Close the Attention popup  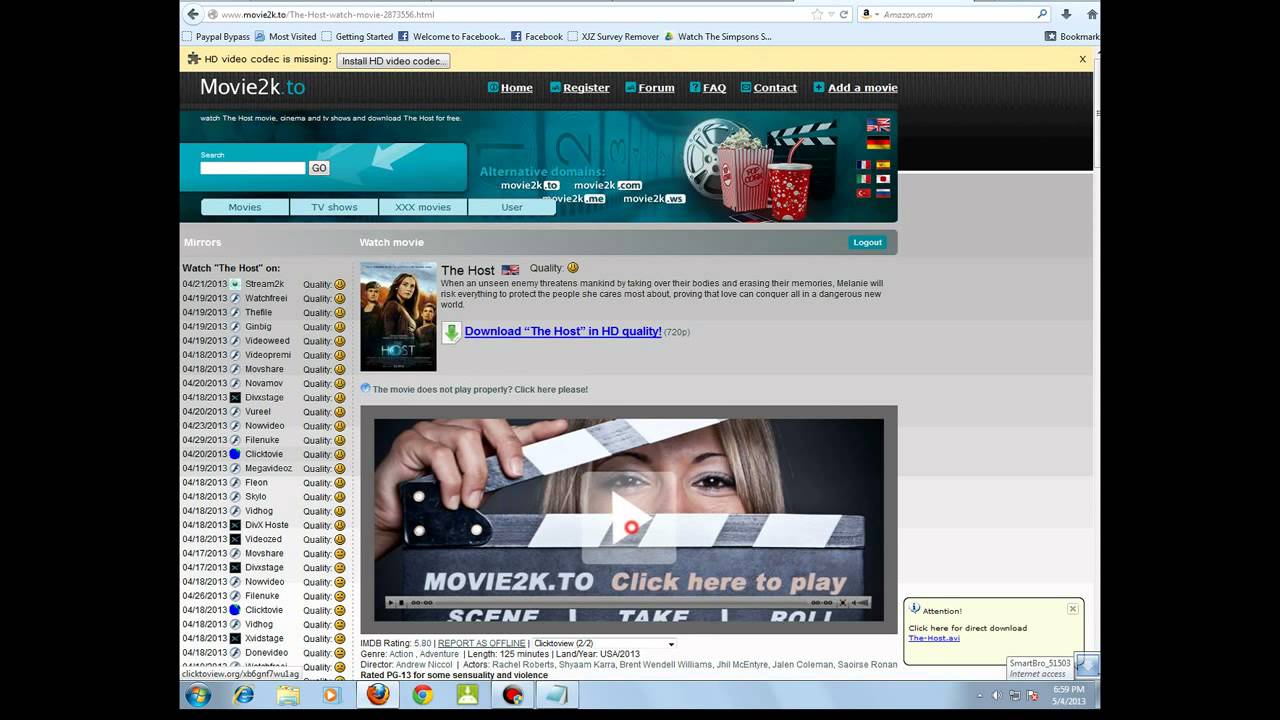point(1072,608)
